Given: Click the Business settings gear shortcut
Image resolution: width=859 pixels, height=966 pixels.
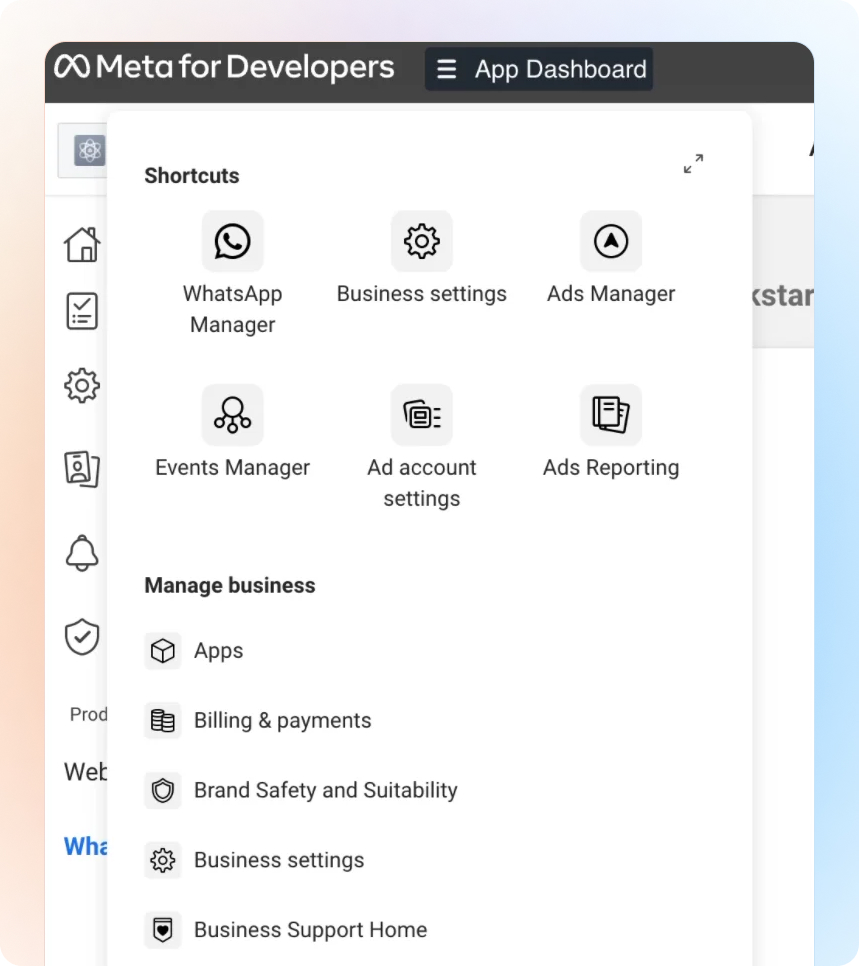Looking at the screenshot, I should [x=421, y=242].
